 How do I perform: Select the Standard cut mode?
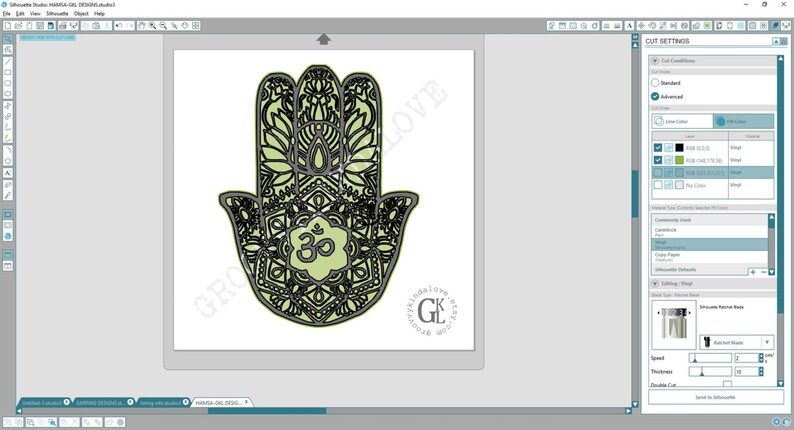click(655, 83)
